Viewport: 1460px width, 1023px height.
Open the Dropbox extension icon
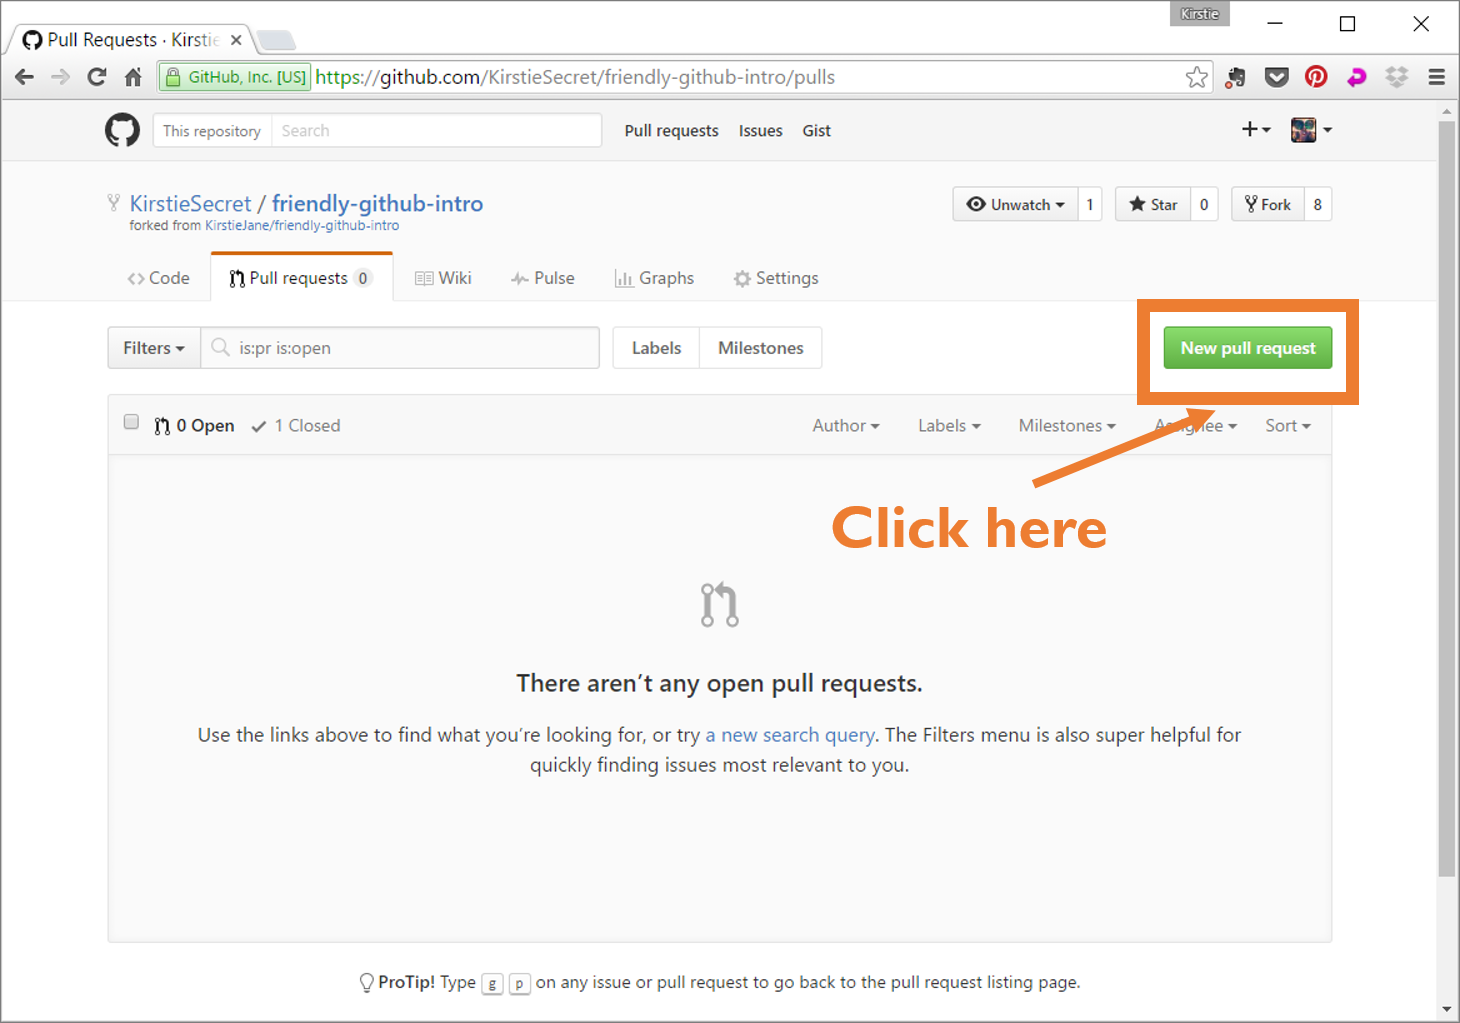(1396, 77)
